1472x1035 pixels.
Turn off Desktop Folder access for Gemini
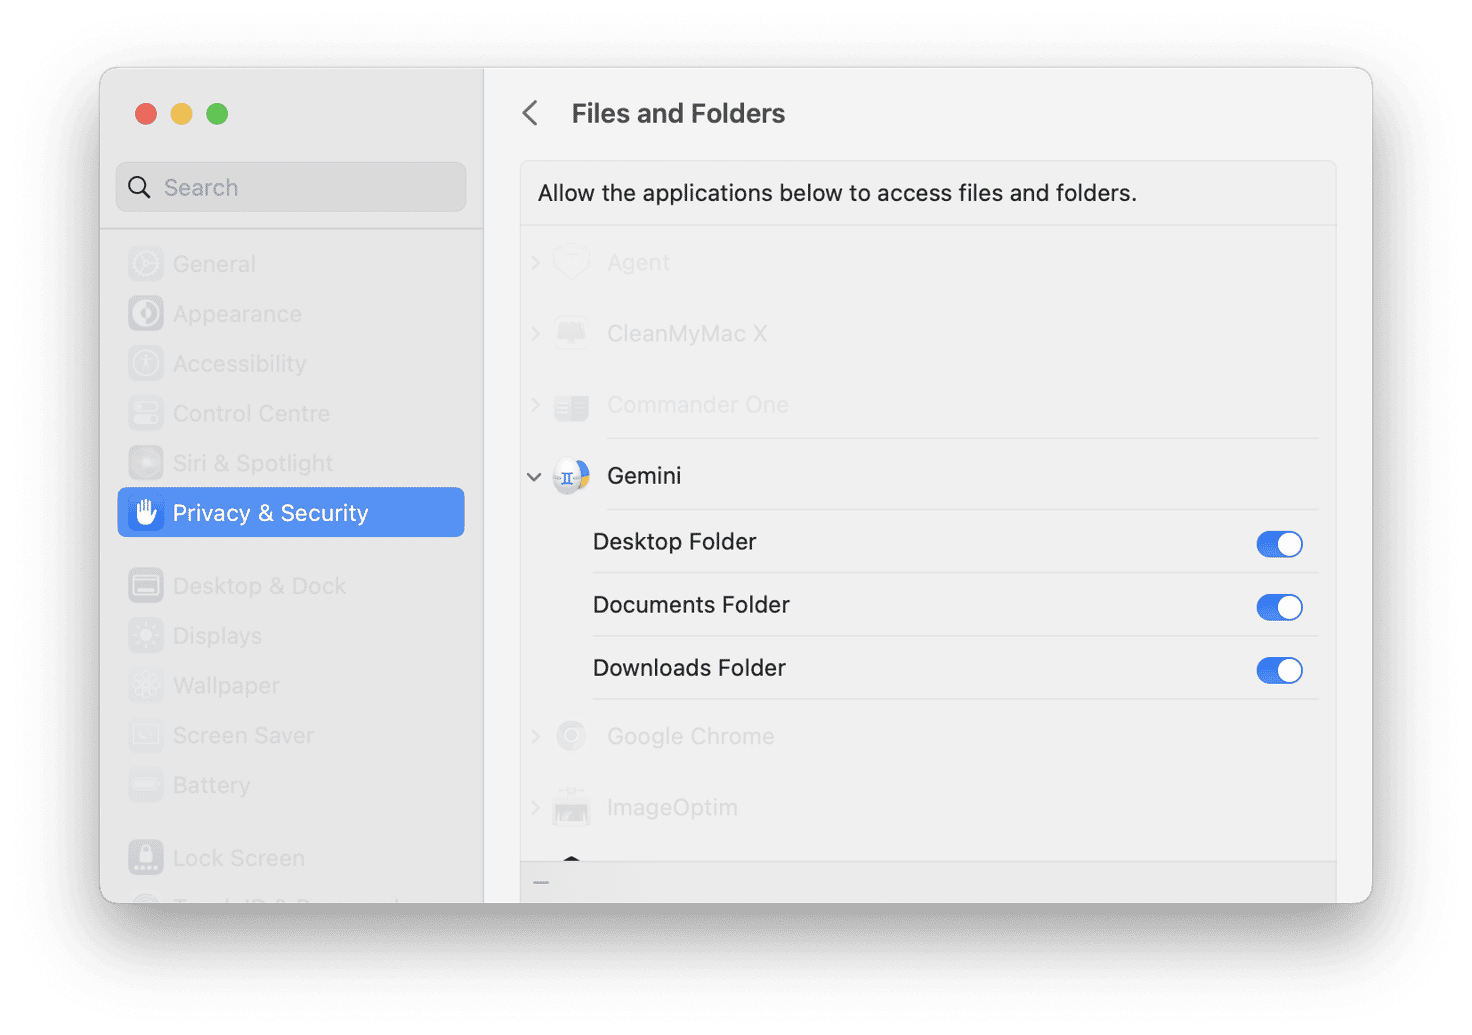1279,544
